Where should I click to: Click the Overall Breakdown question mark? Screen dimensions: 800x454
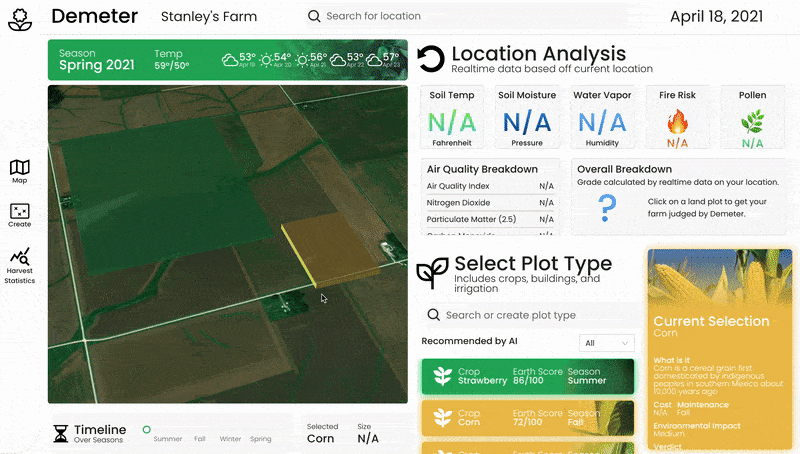[607, 208]
